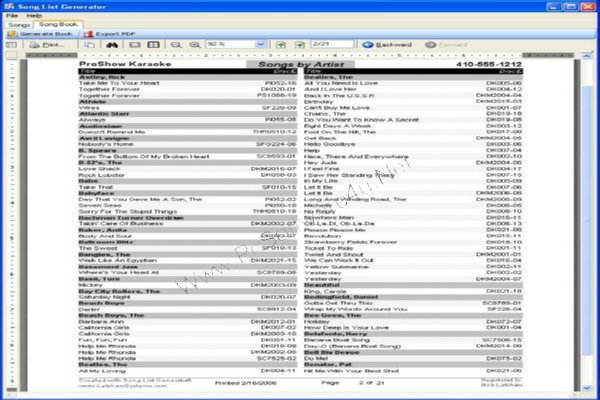Click 'Twist And Shout' song row
This screenshot has height=400, width=600.
coord(413,254)
